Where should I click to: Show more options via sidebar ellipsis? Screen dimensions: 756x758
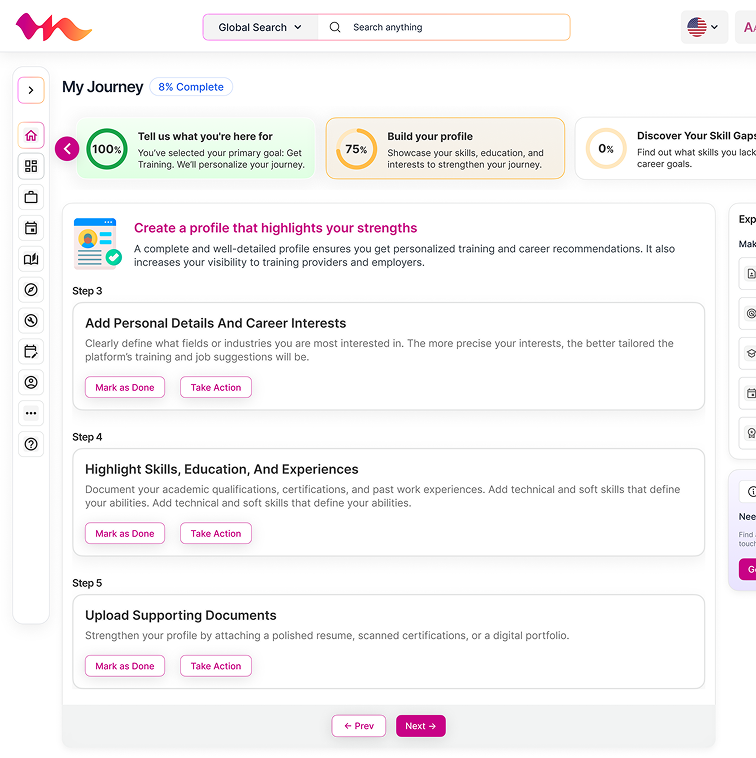(31, 413)
